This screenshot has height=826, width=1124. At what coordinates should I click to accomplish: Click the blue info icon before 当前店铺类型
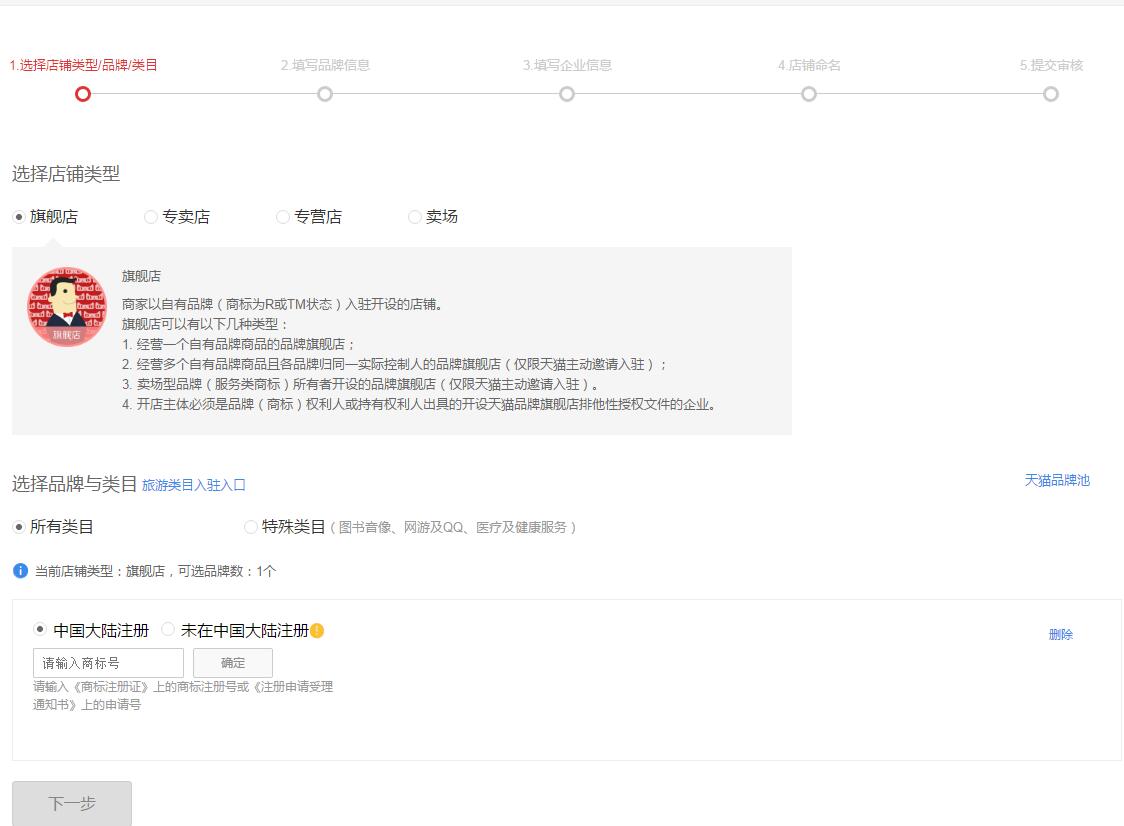20,571
